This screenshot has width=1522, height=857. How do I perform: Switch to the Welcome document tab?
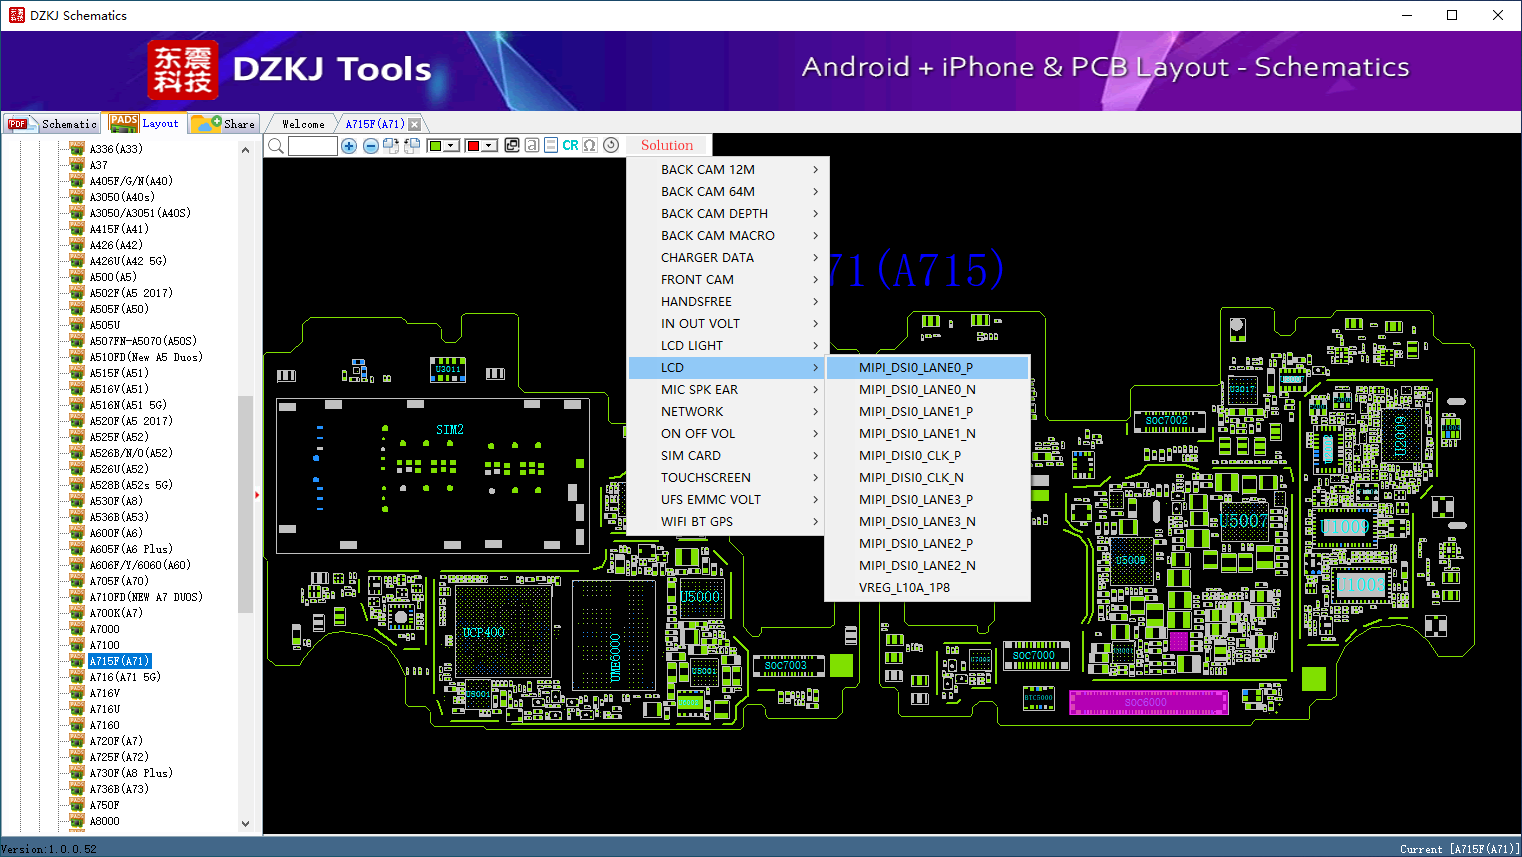pos(303,124)
